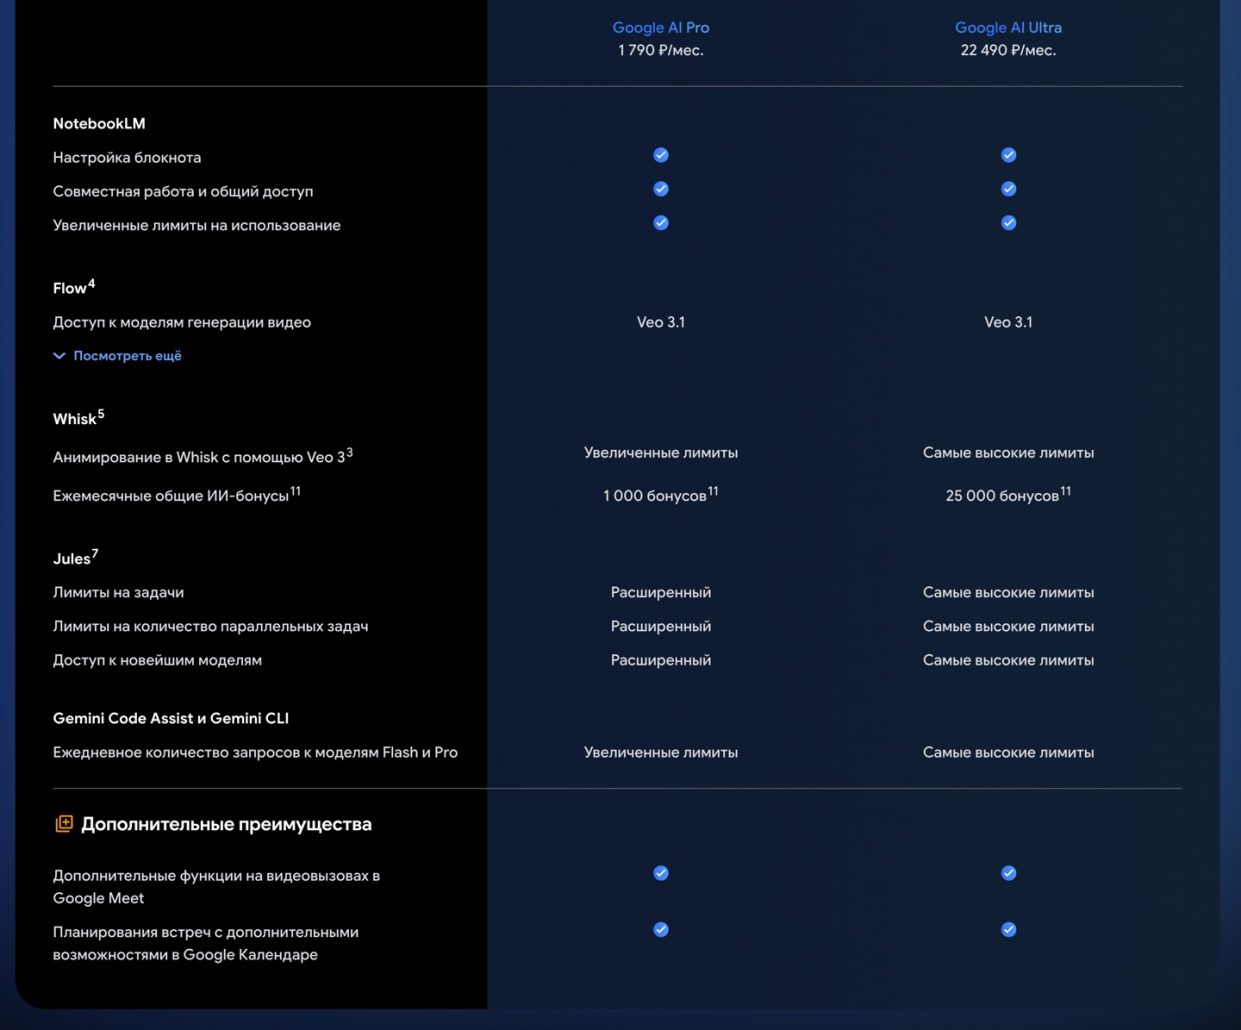1241x1030 pixels.
Task: Click 'Ежемесячные общие ИИ-бонусы' label
Action: coord(177,494)
